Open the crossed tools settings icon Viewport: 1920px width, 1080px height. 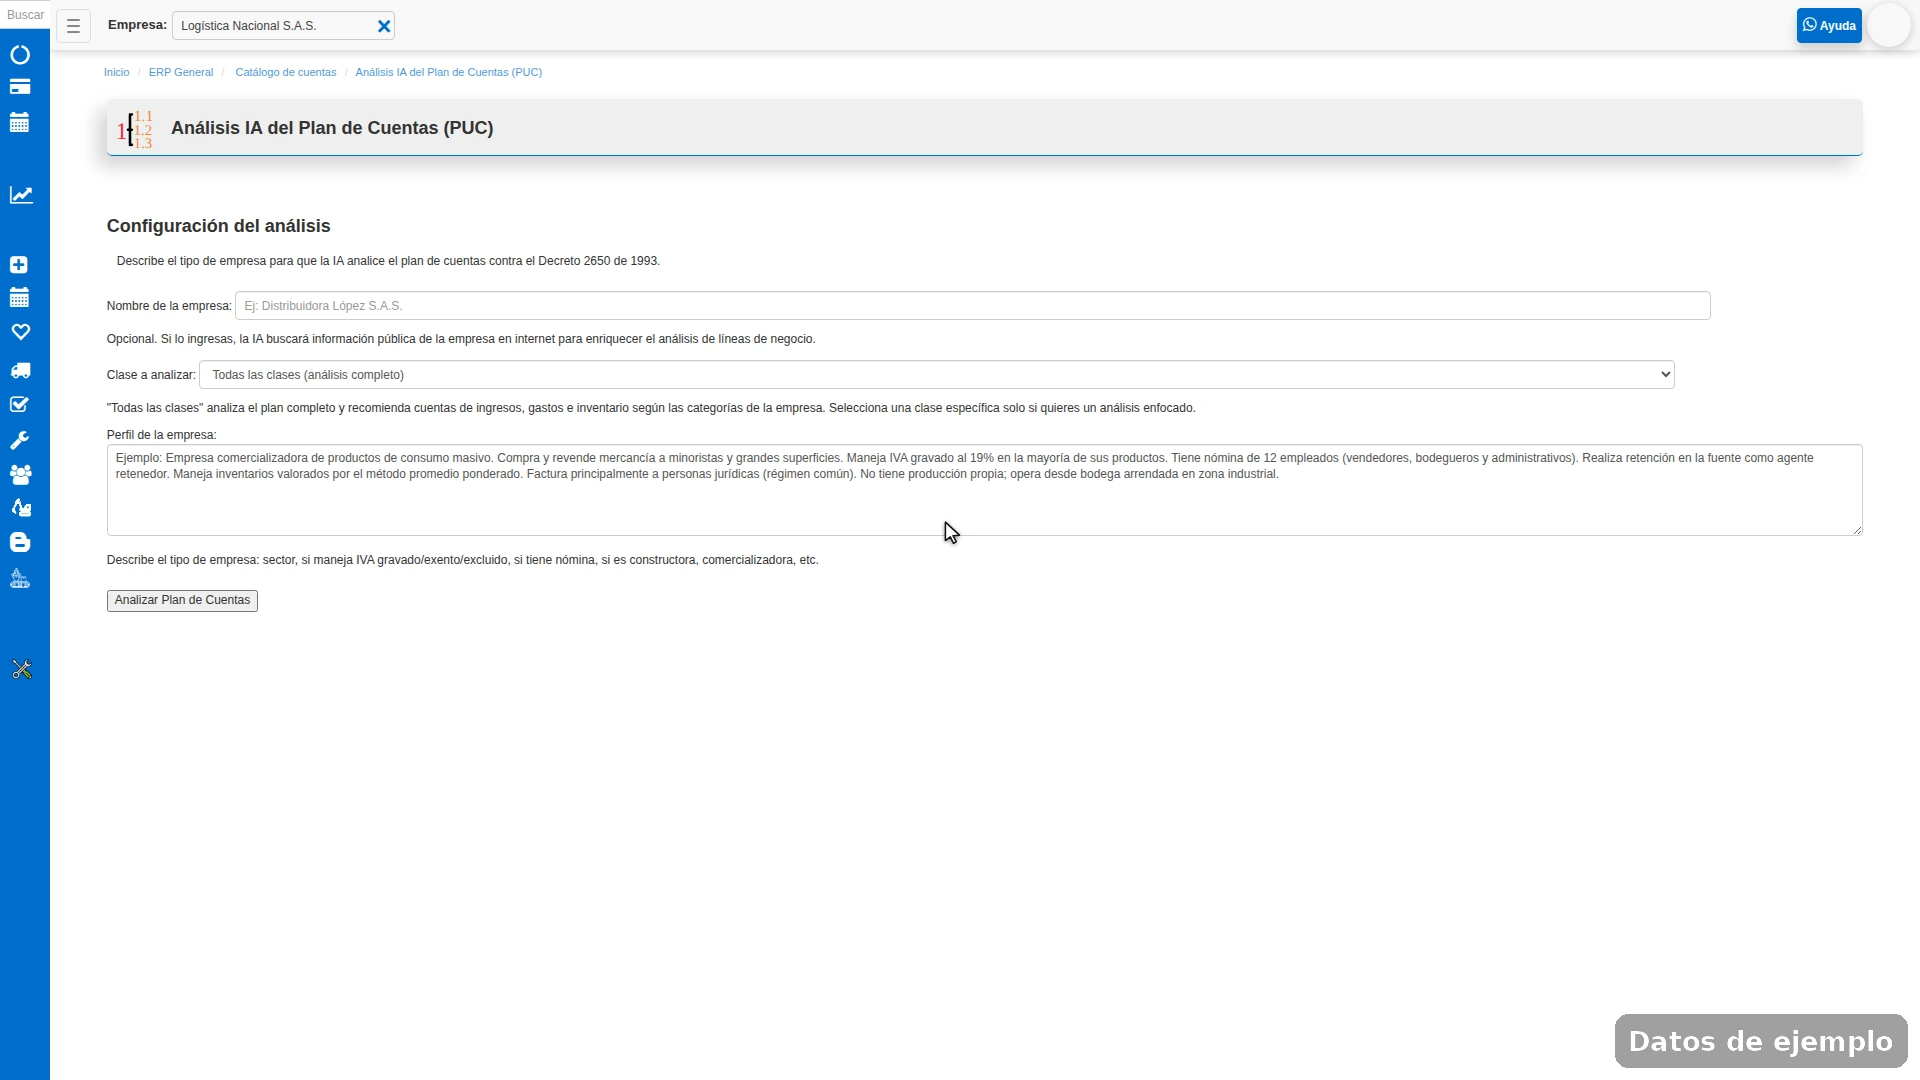coord(22,669)
